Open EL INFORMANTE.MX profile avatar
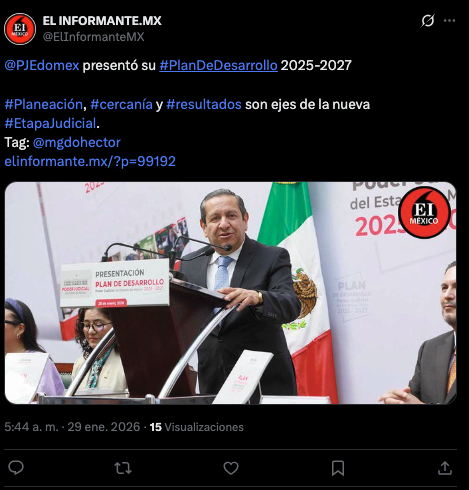Viewport: 469px width, 490px height. (x=20, y=29)
